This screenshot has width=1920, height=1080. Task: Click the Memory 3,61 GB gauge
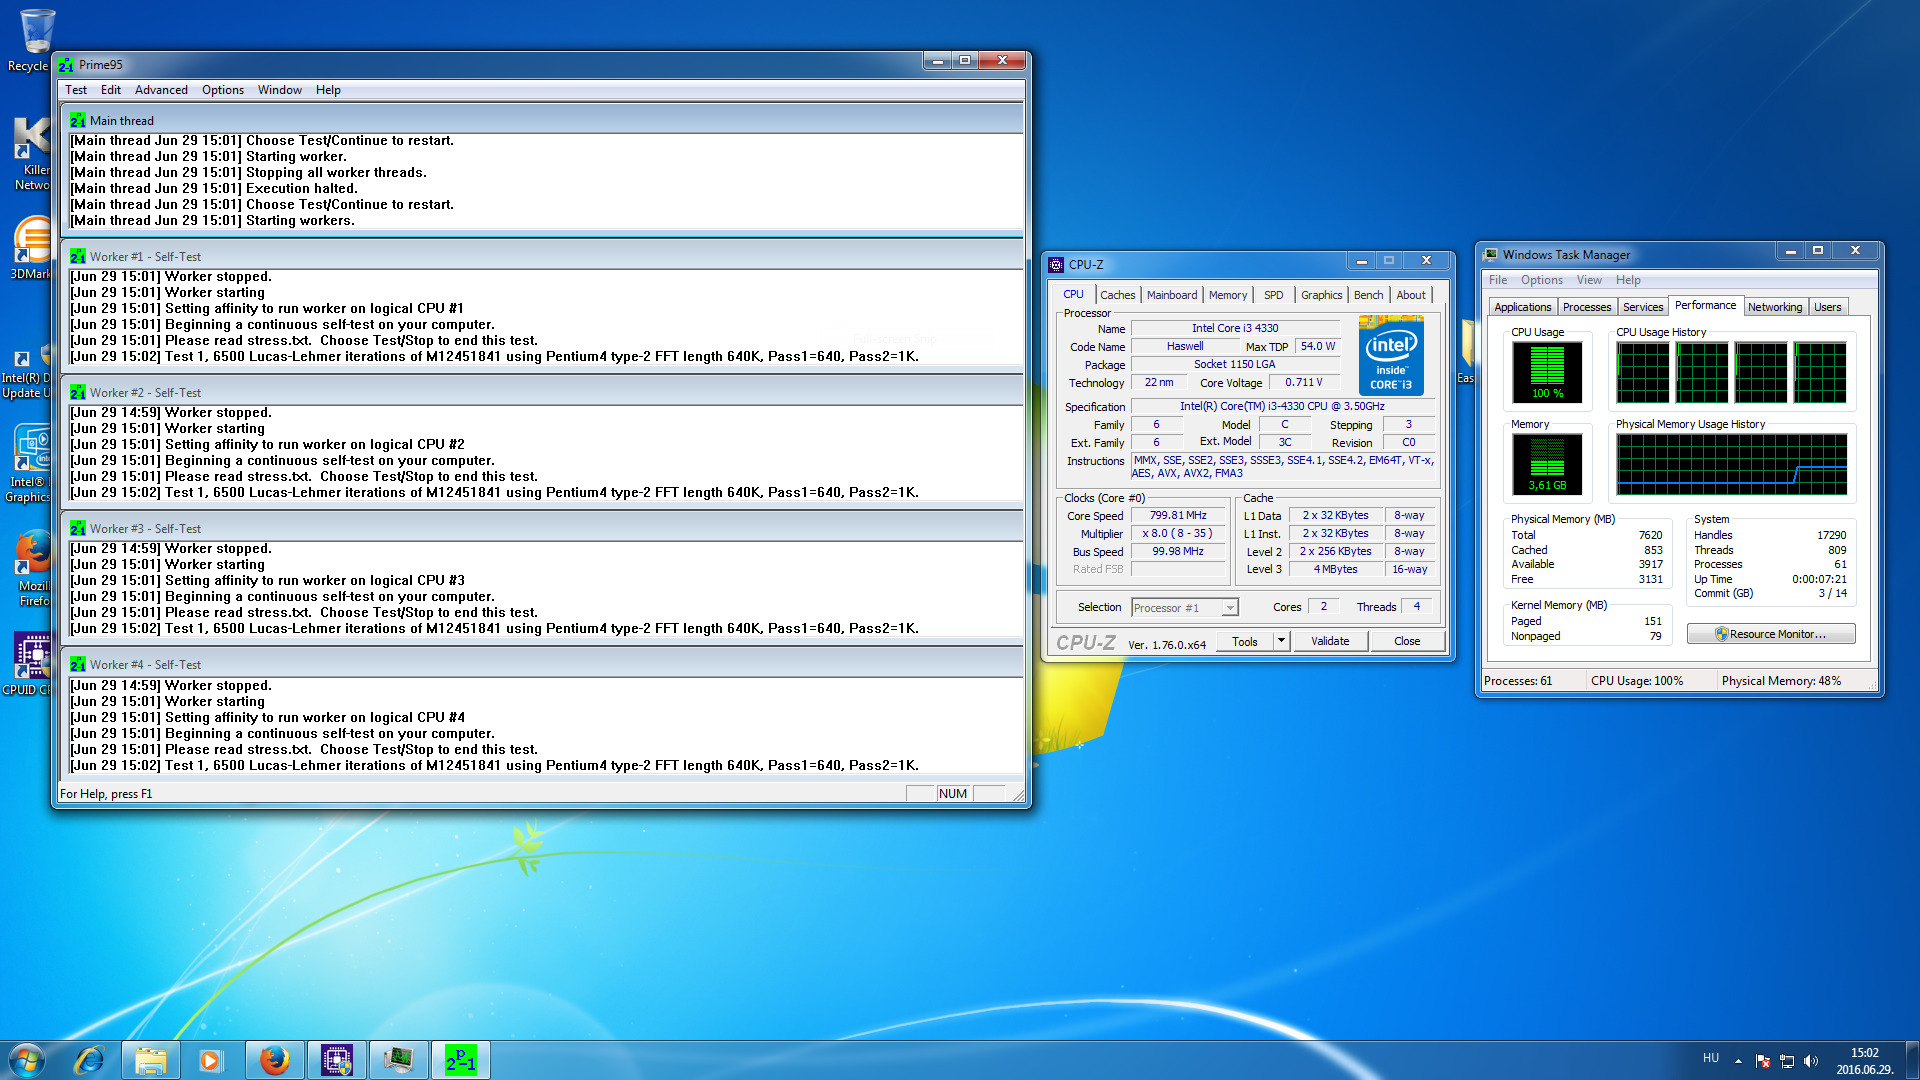click(x=1547, y=464)
